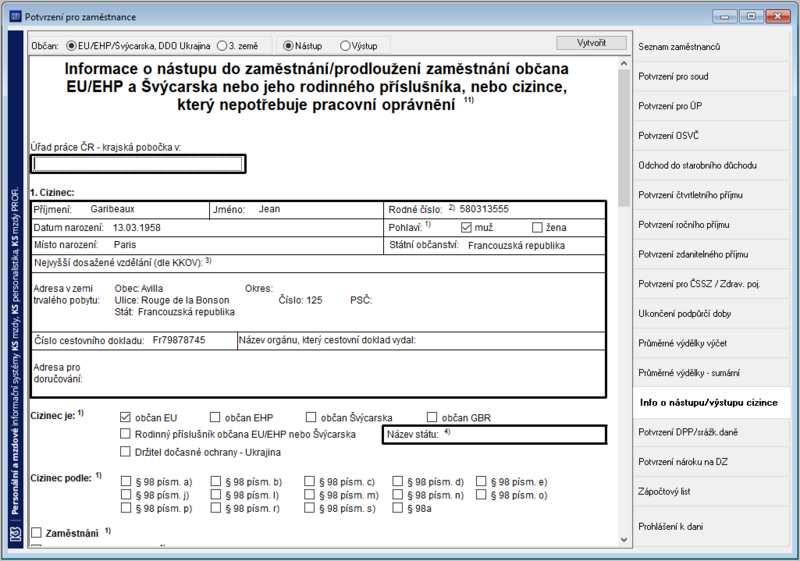Open Potvrzení pro ÚP
800x561 pixels.
[x=711, y=106]
